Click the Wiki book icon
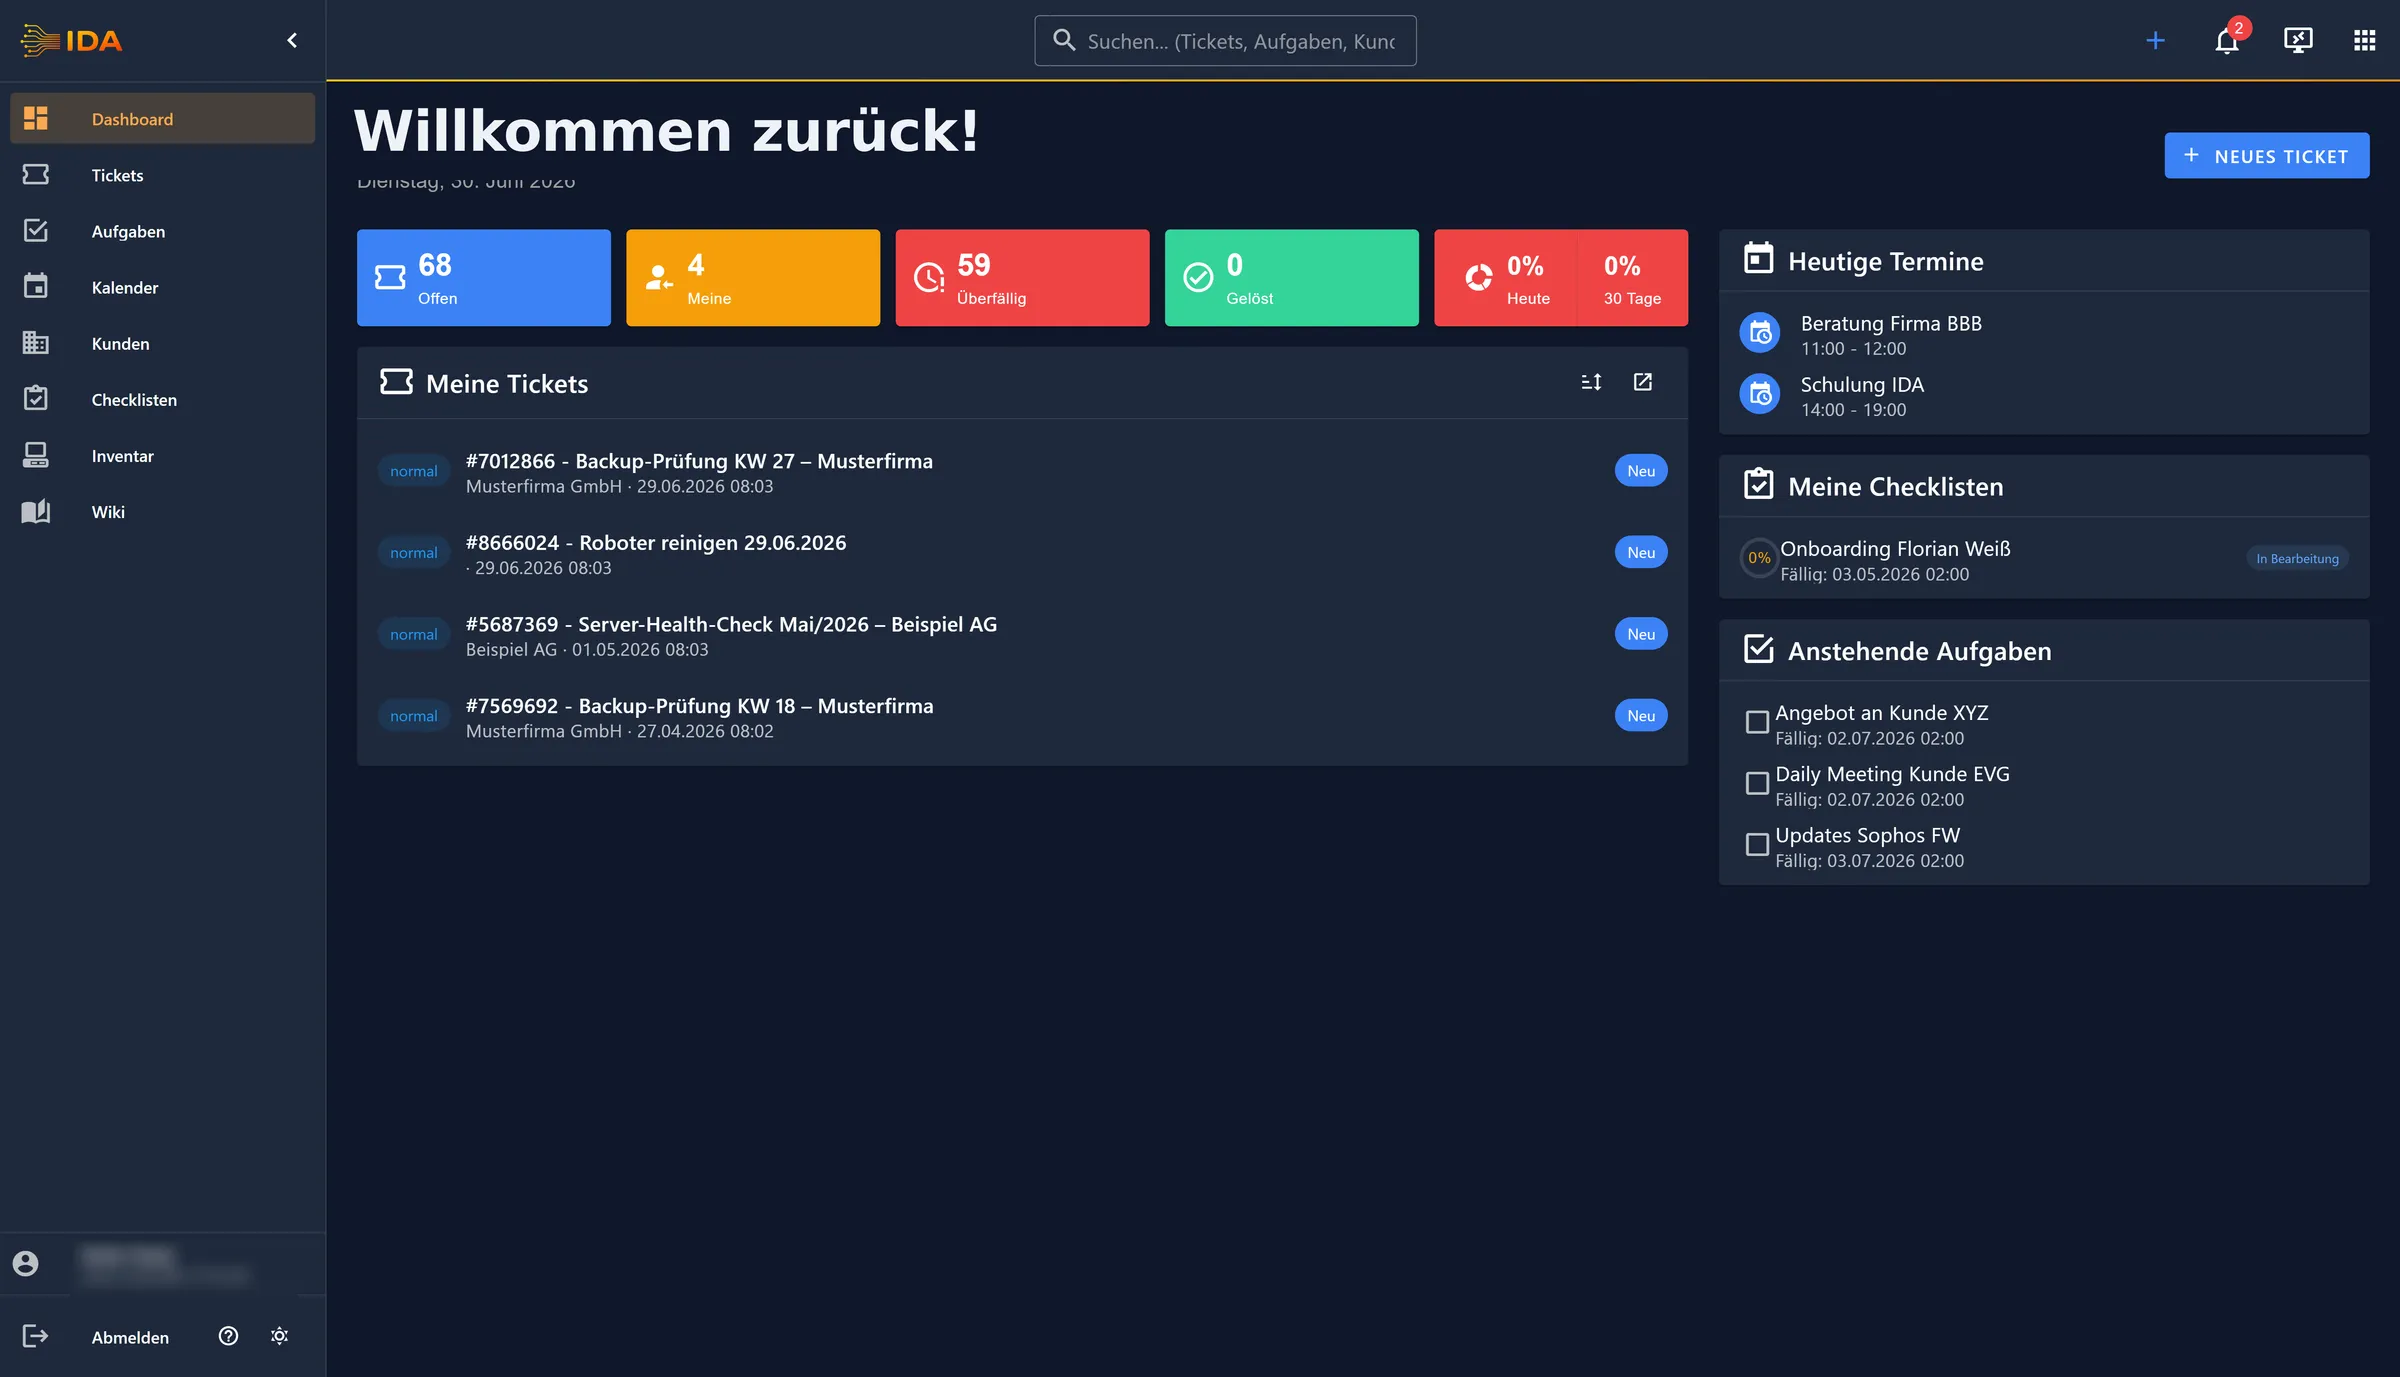Image resolution: width=2400 pixels, height=1377 pixels. (x=36, y=511)
